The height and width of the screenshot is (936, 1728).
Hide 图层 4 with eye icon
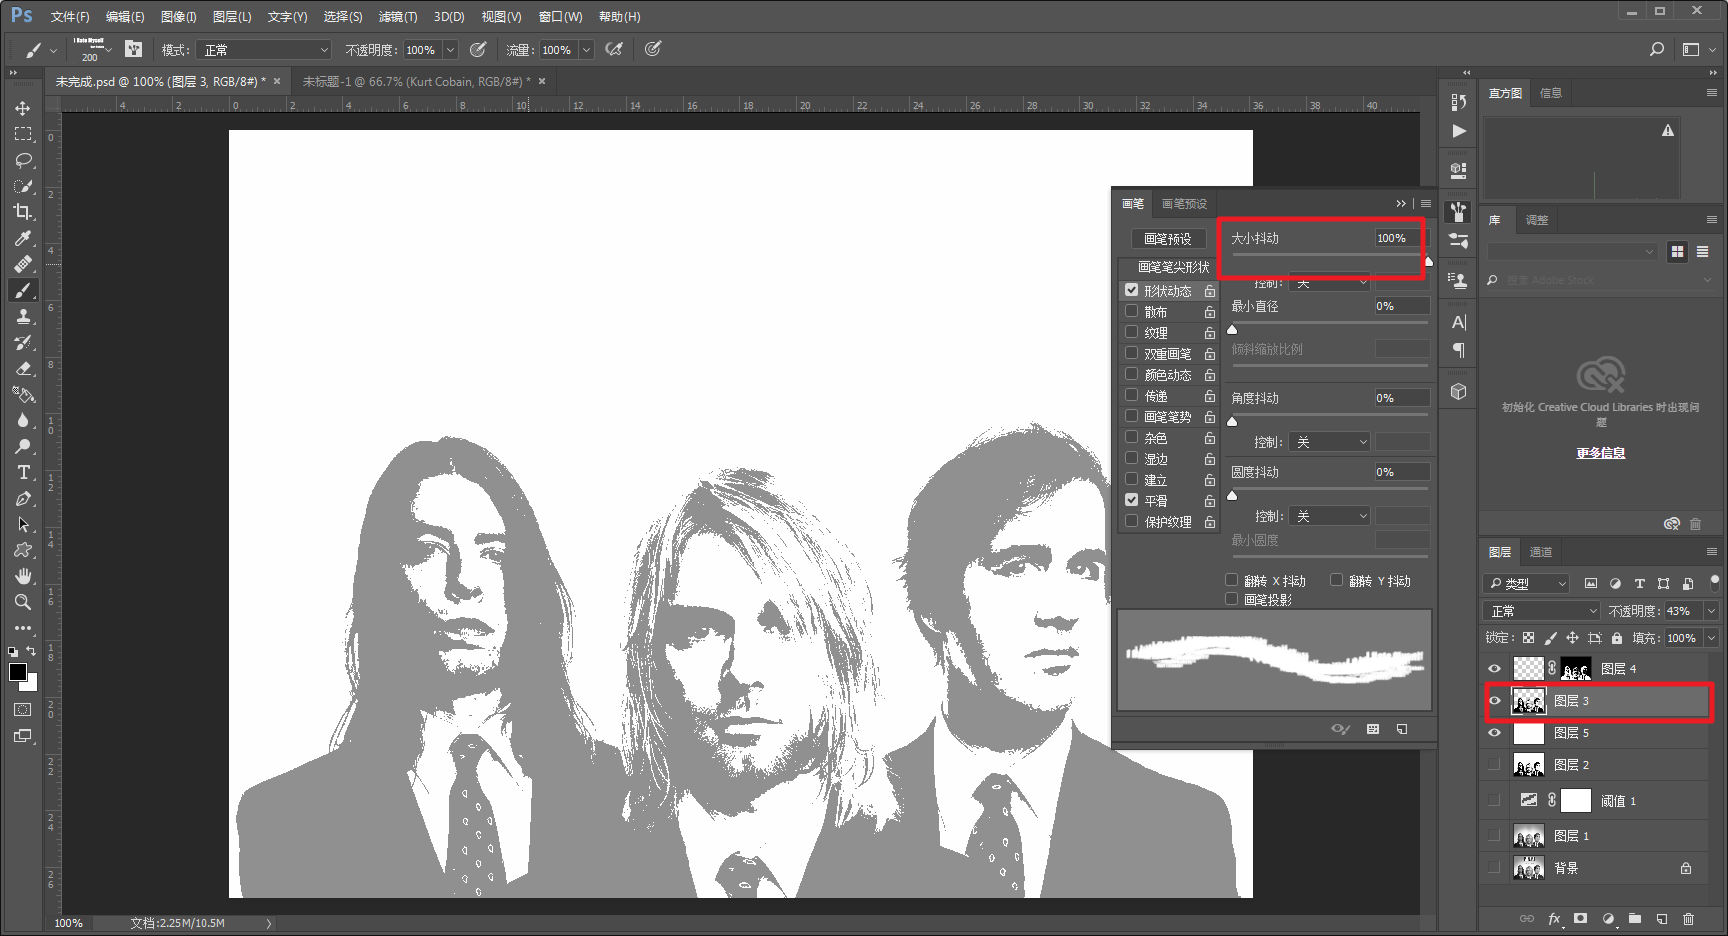(1494, 669)
